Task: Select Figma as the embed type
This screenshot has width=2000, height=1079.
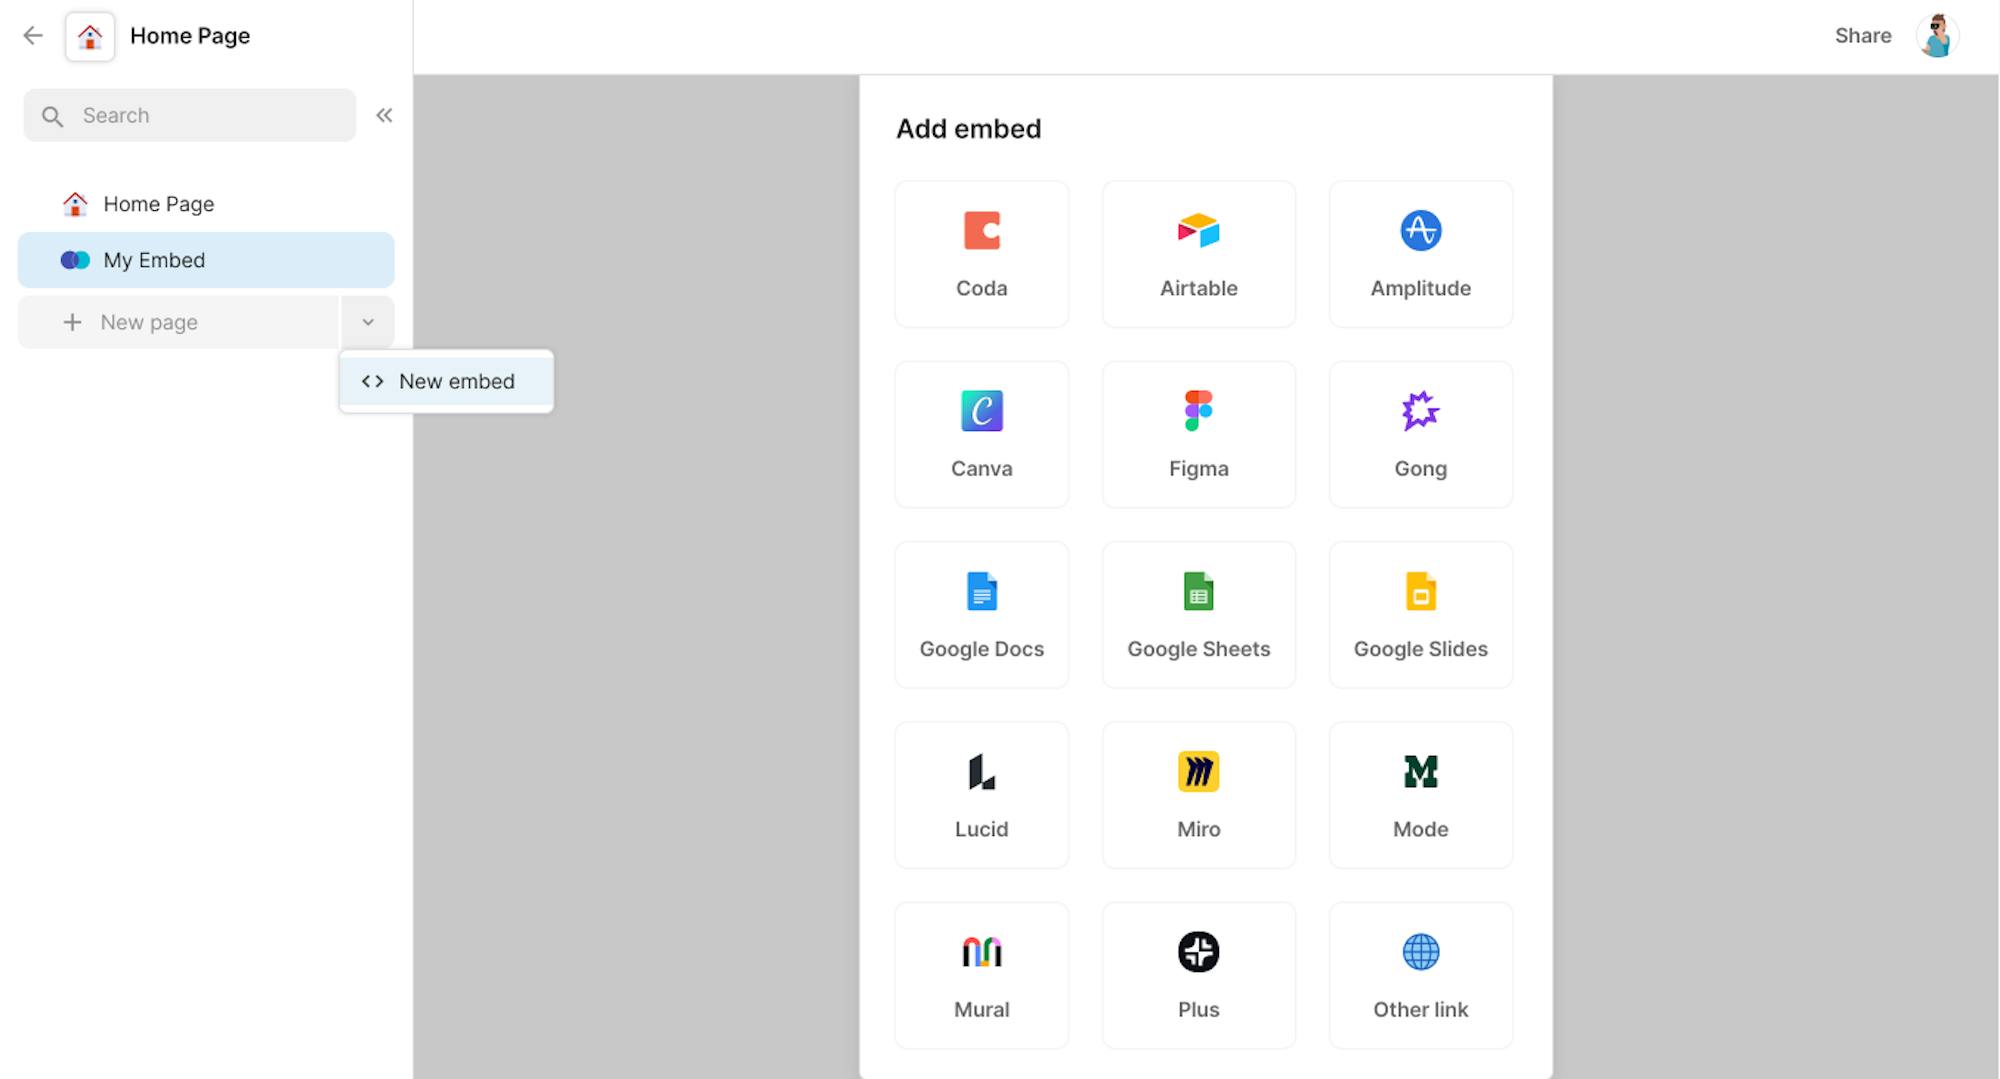Action: click(x=1198, y=434)
